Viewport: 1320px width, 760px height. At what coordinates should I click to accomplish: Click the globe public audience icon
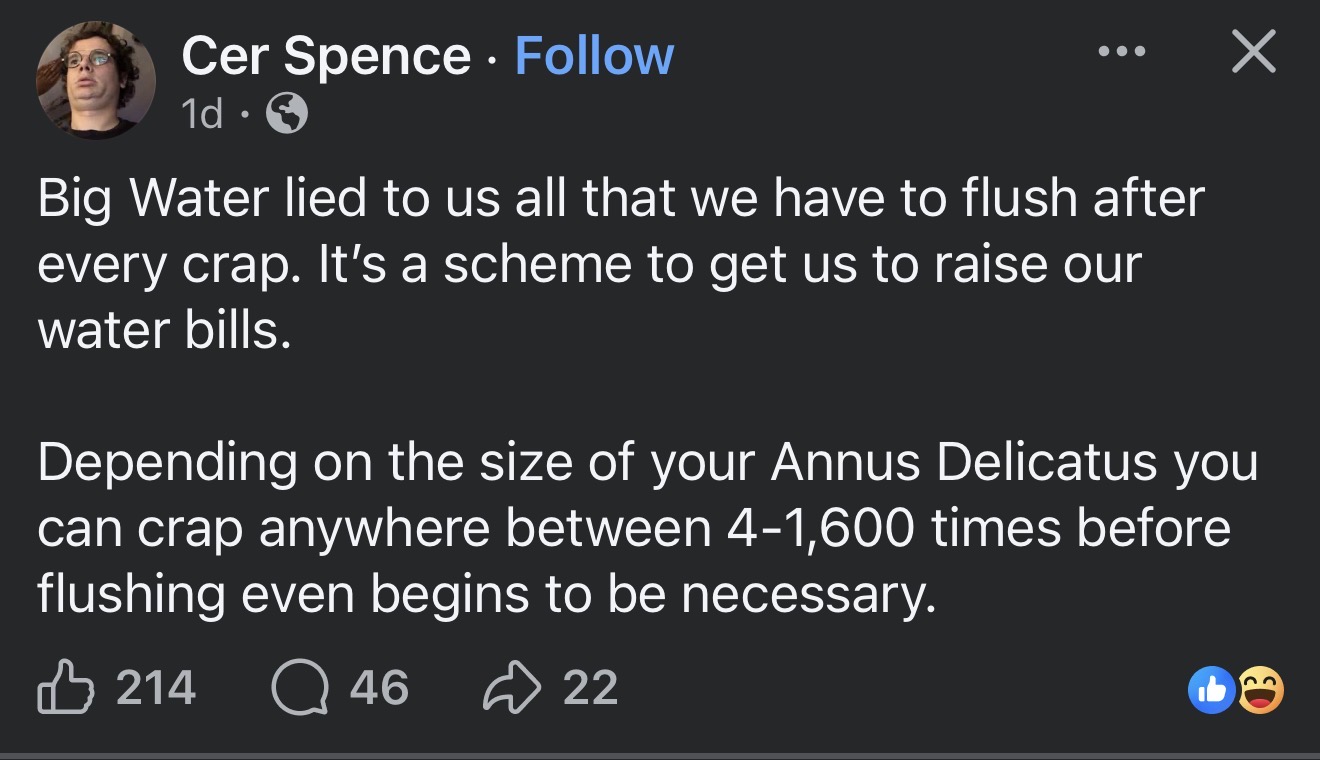[287, 116]
